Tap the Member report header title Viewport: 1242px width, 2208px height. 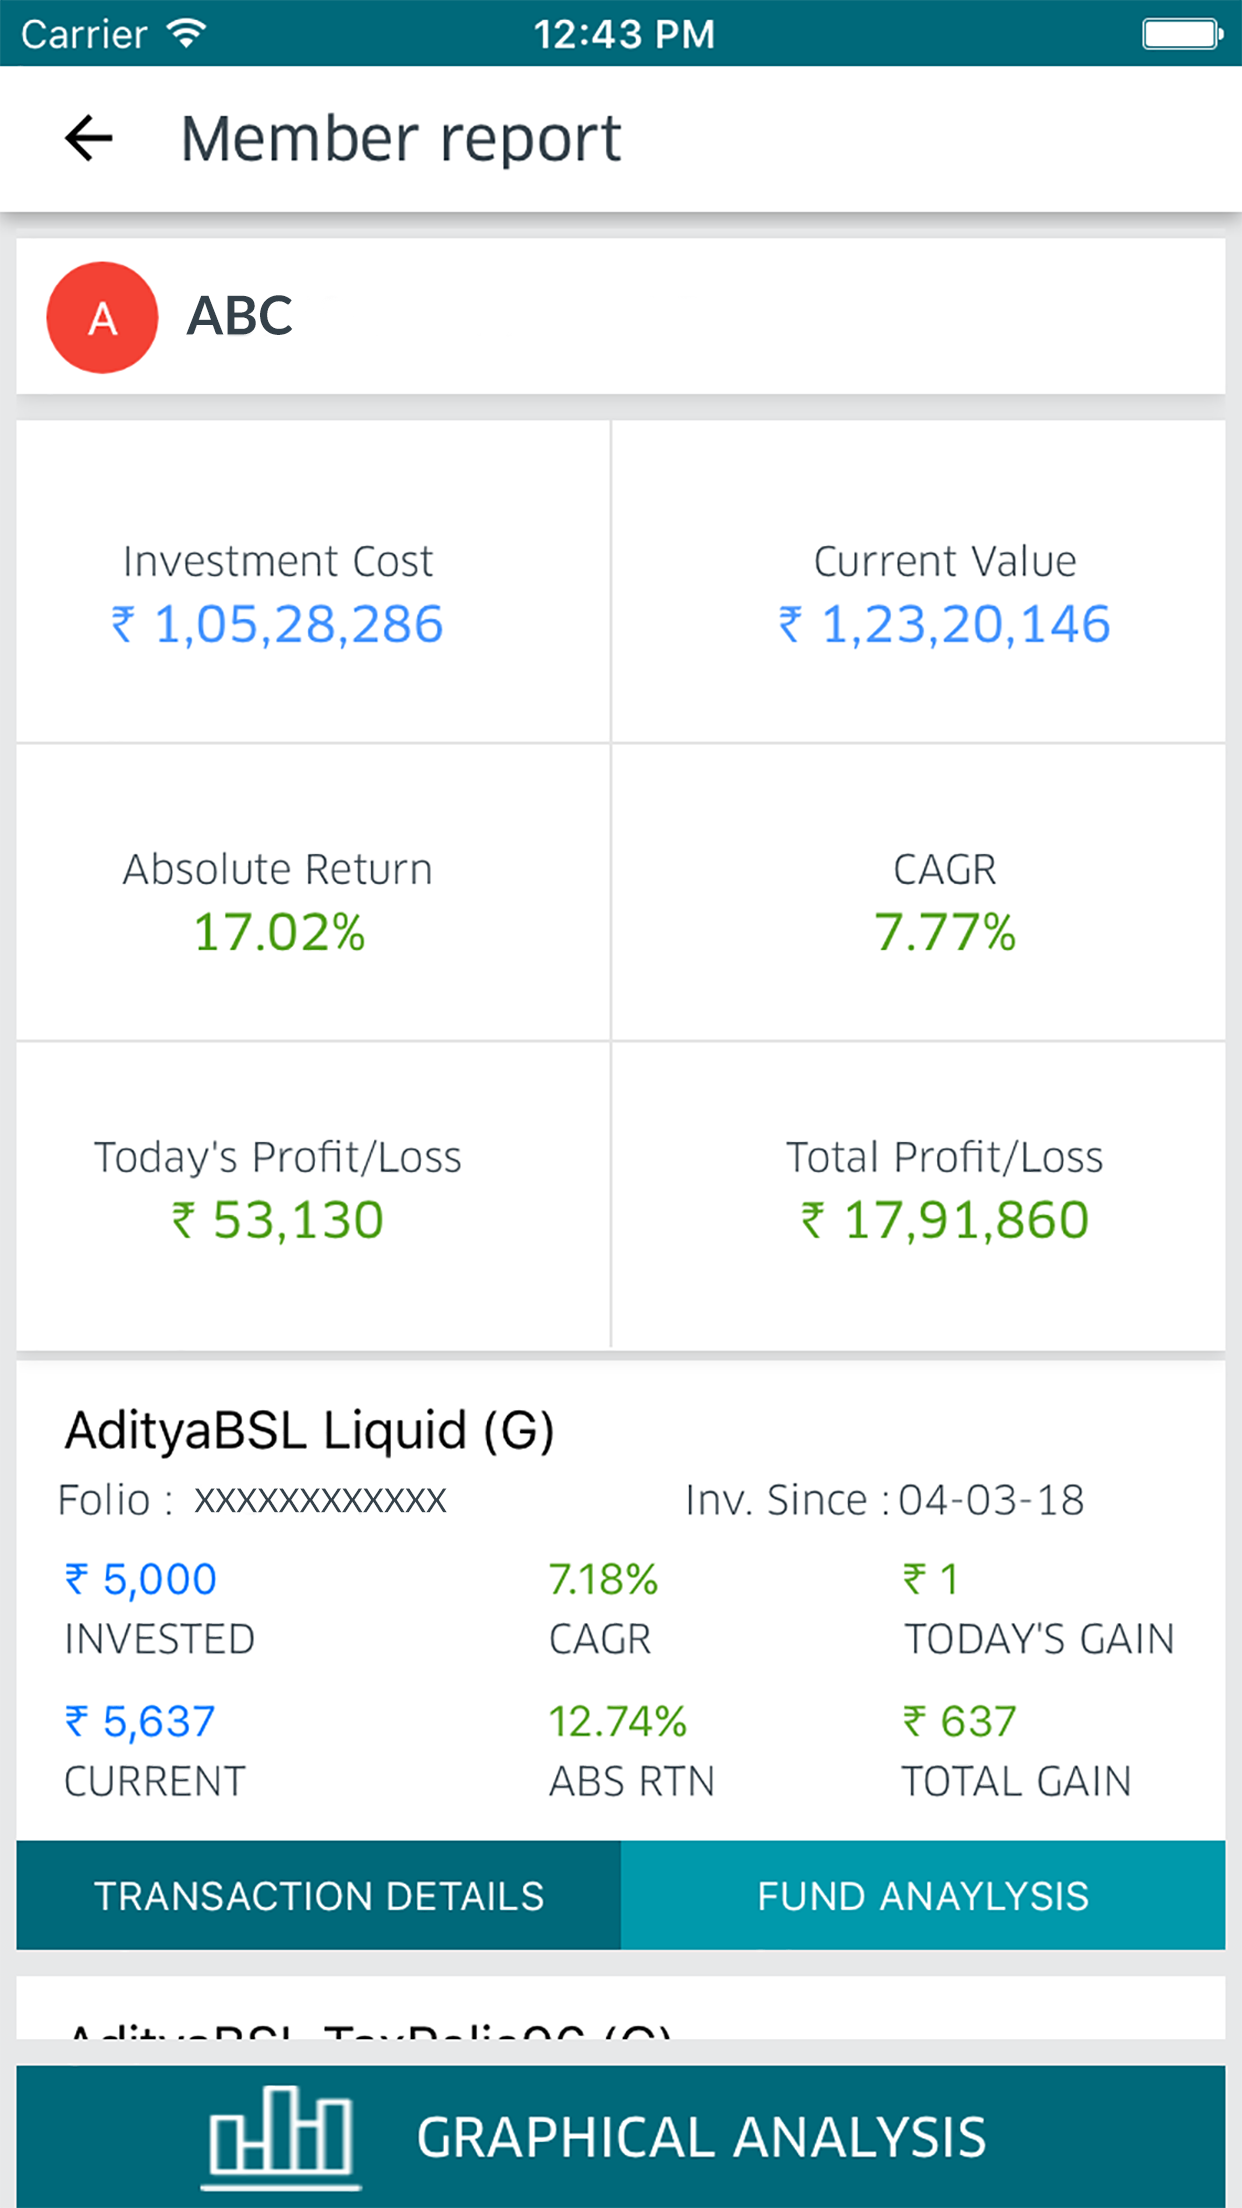coord(400,138)
